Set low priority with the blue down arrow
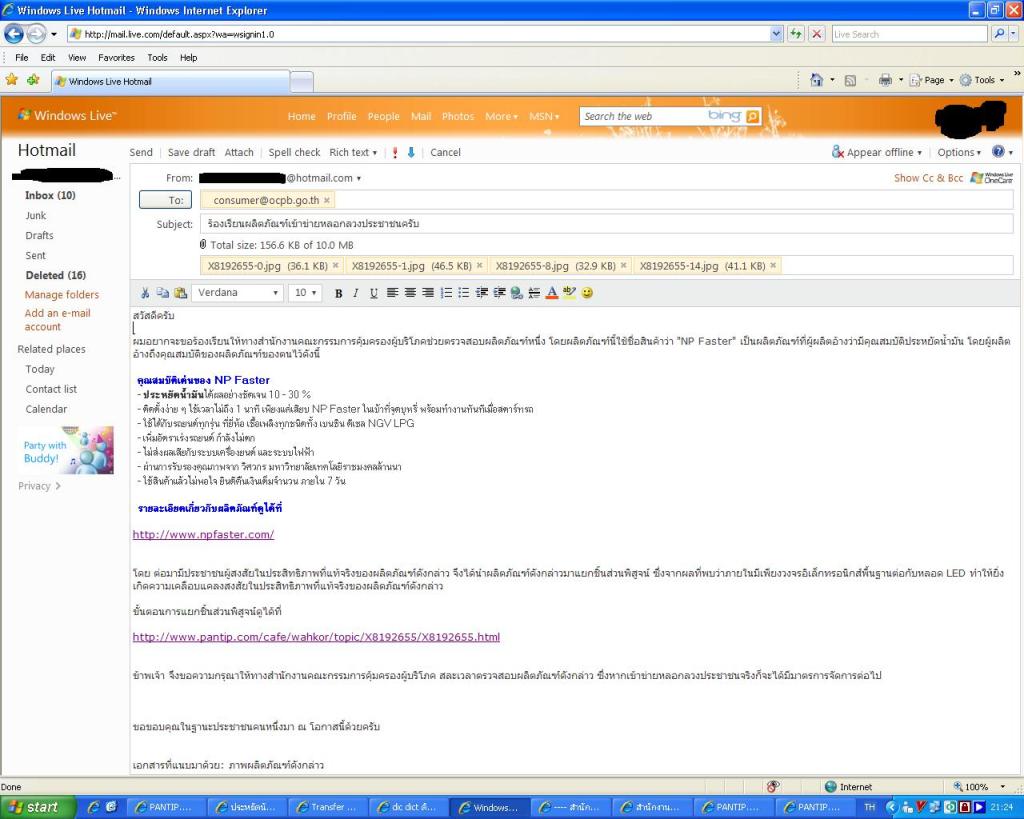The height and width of the screenshot is (819, 1024). pyautogui.click(x=411, y=152)
